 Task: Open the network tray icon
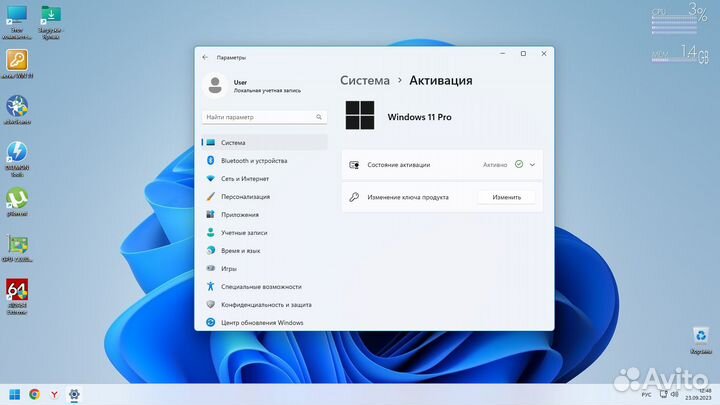coord(663,394)
